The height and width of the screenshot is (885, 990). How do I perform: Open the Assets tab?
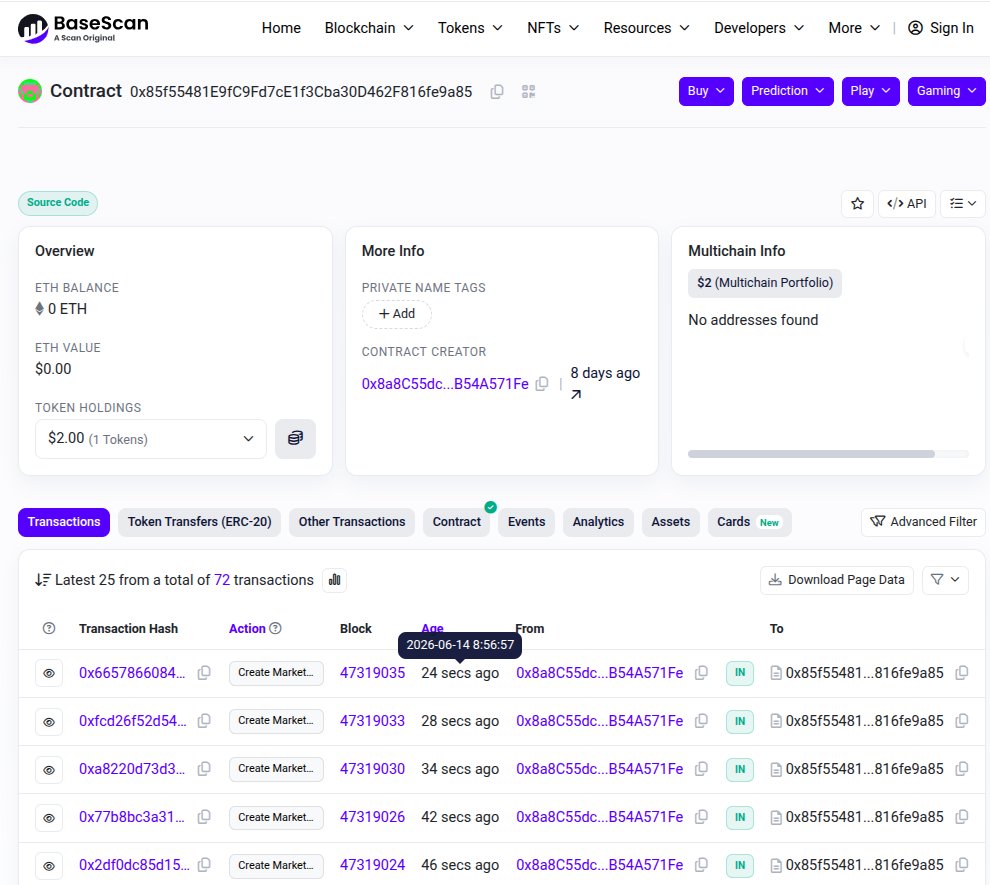click(671, 522)
